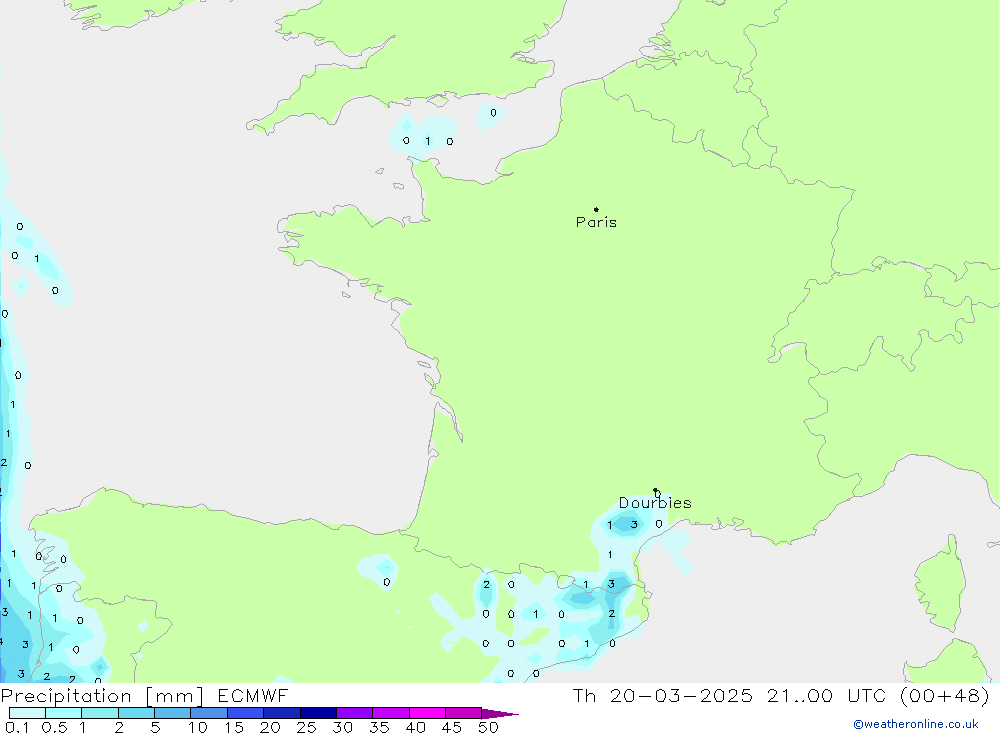The width and height of the screenshot is (1000, 733).
Task: Click the '25' legend scale label
Action: click(306, 727)
